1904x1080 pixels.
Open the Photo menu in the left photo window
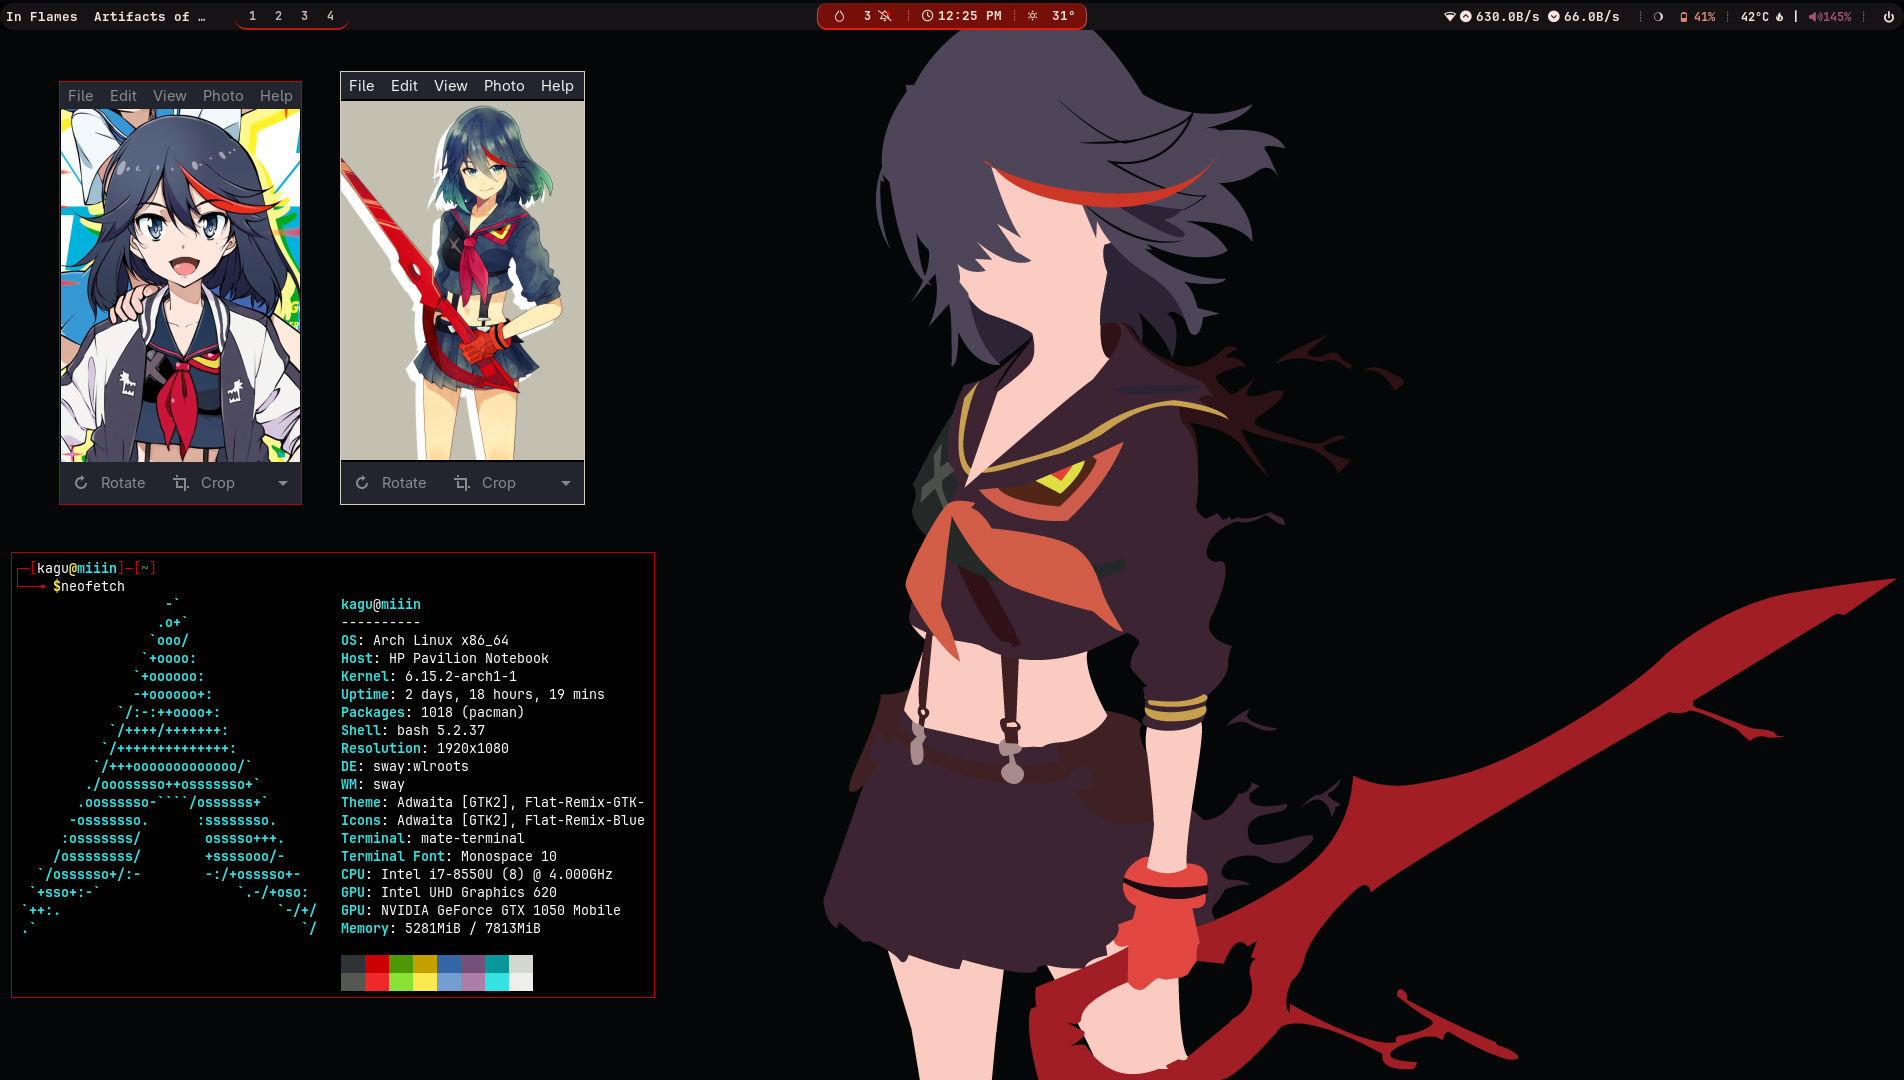coord(223,96)
